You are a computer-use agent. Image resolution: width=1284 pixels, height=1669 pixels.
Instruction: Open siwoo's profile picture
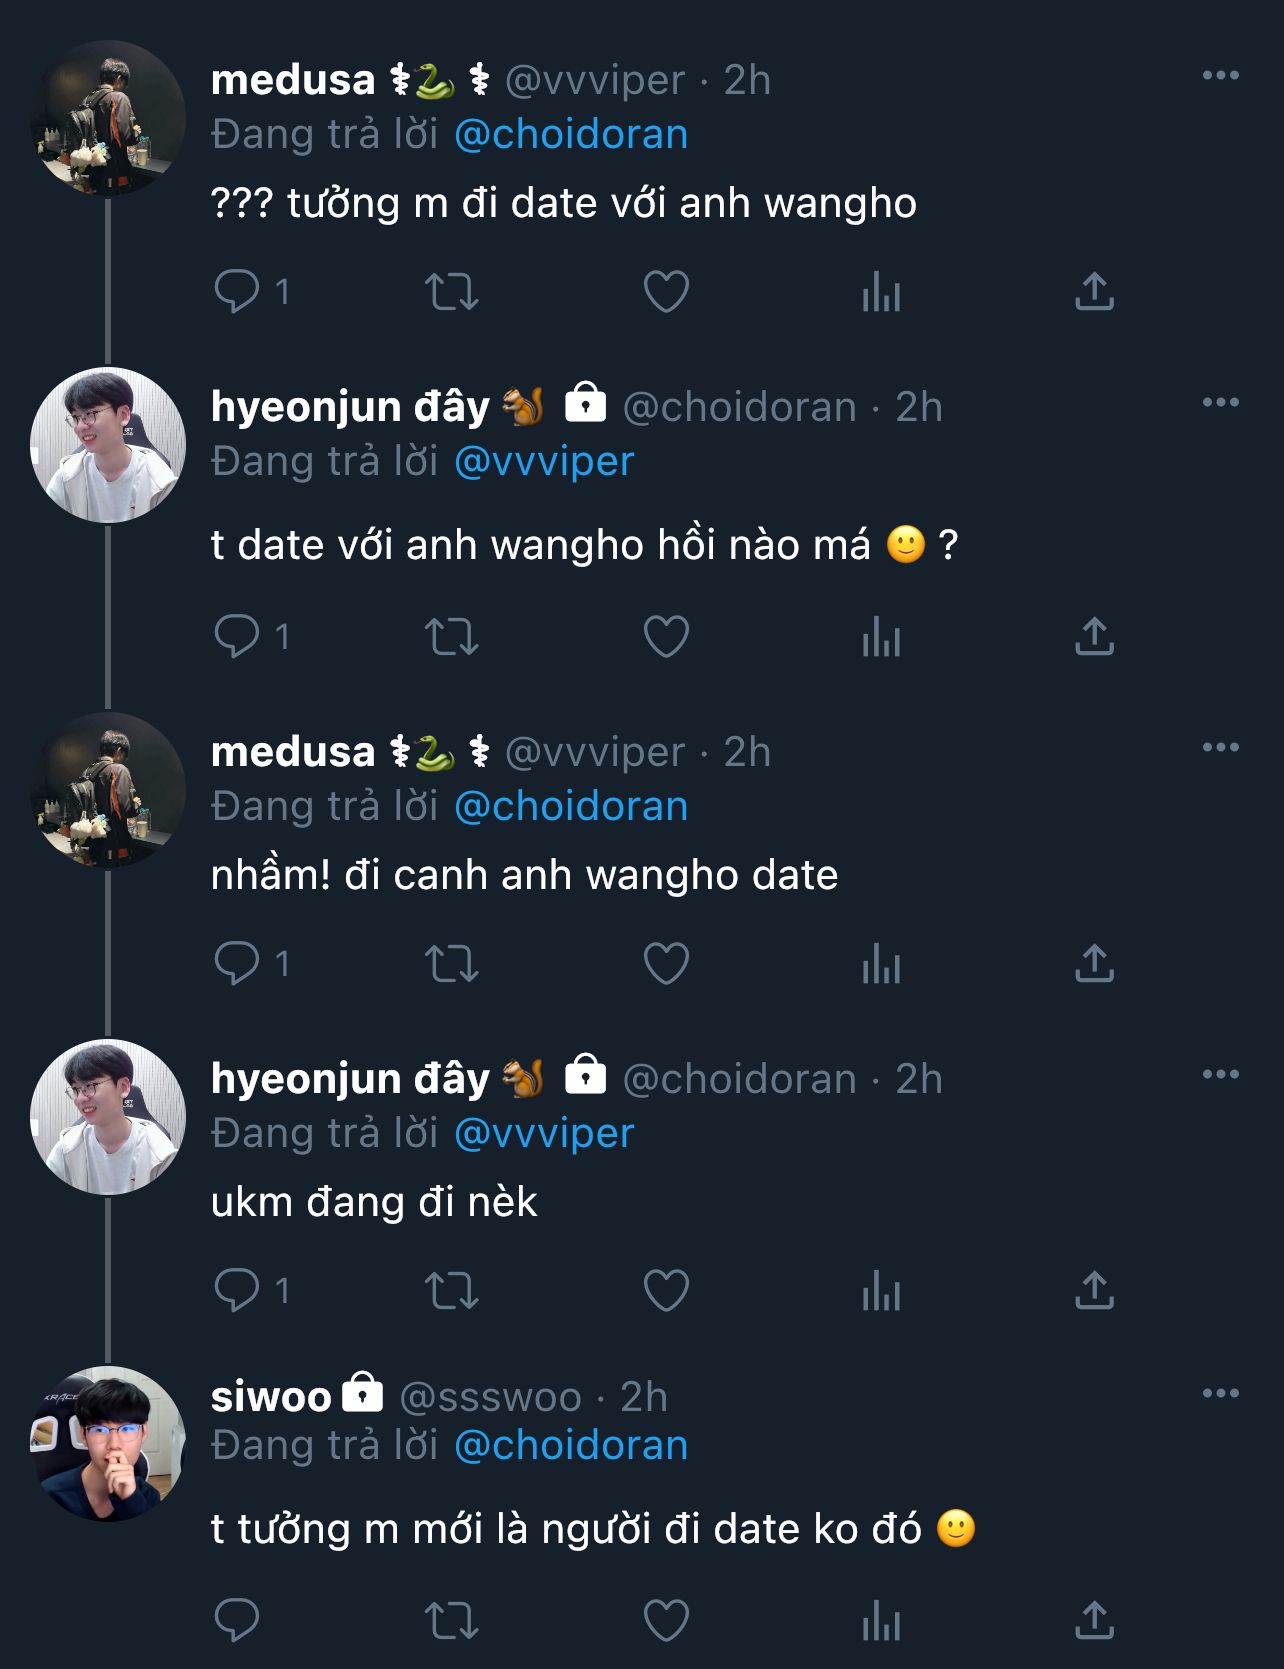pos(108,1444)
